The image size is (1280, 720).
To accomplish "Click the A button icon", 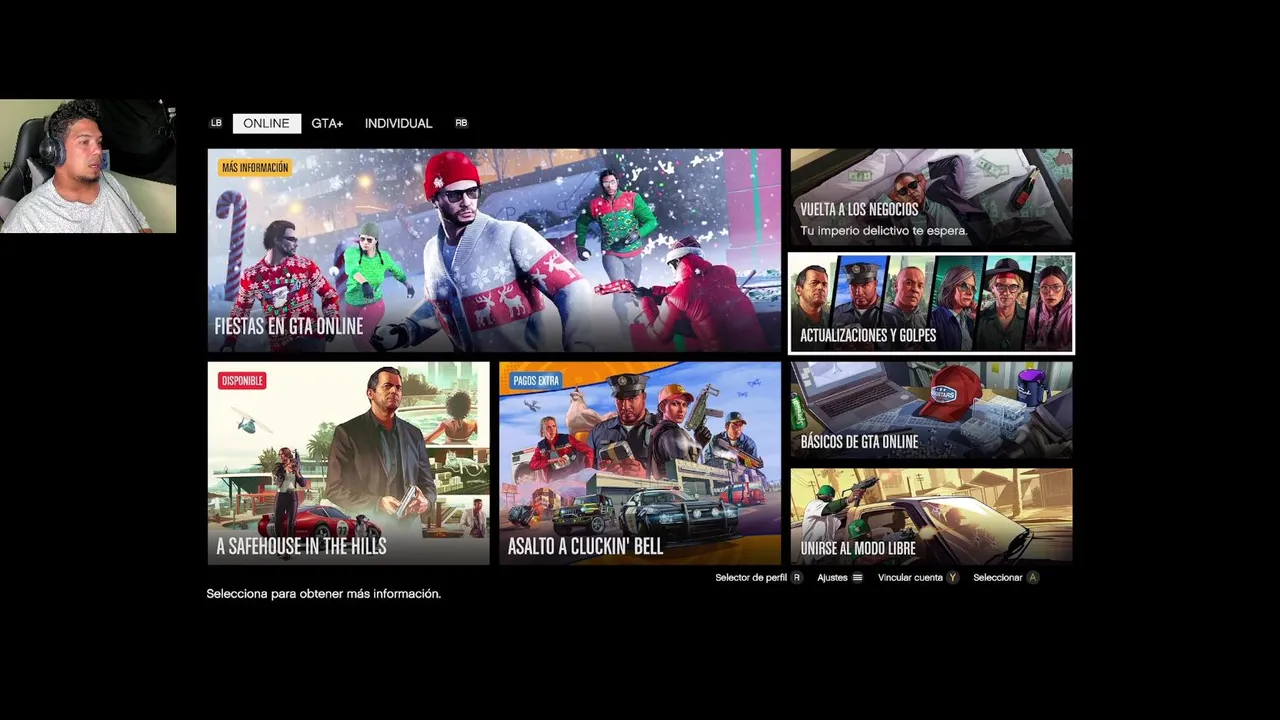I will click(x=1033, y=578).
